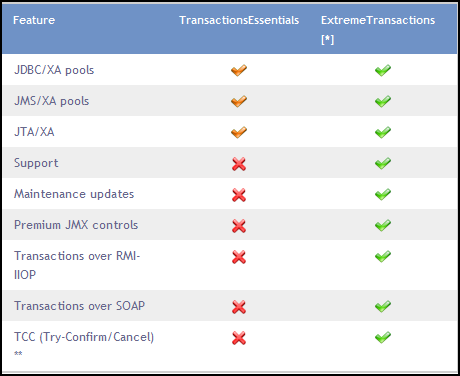Click the Premium JMX controls label
This screenshot has height=376, width=460.
click(x=76, y=225)
